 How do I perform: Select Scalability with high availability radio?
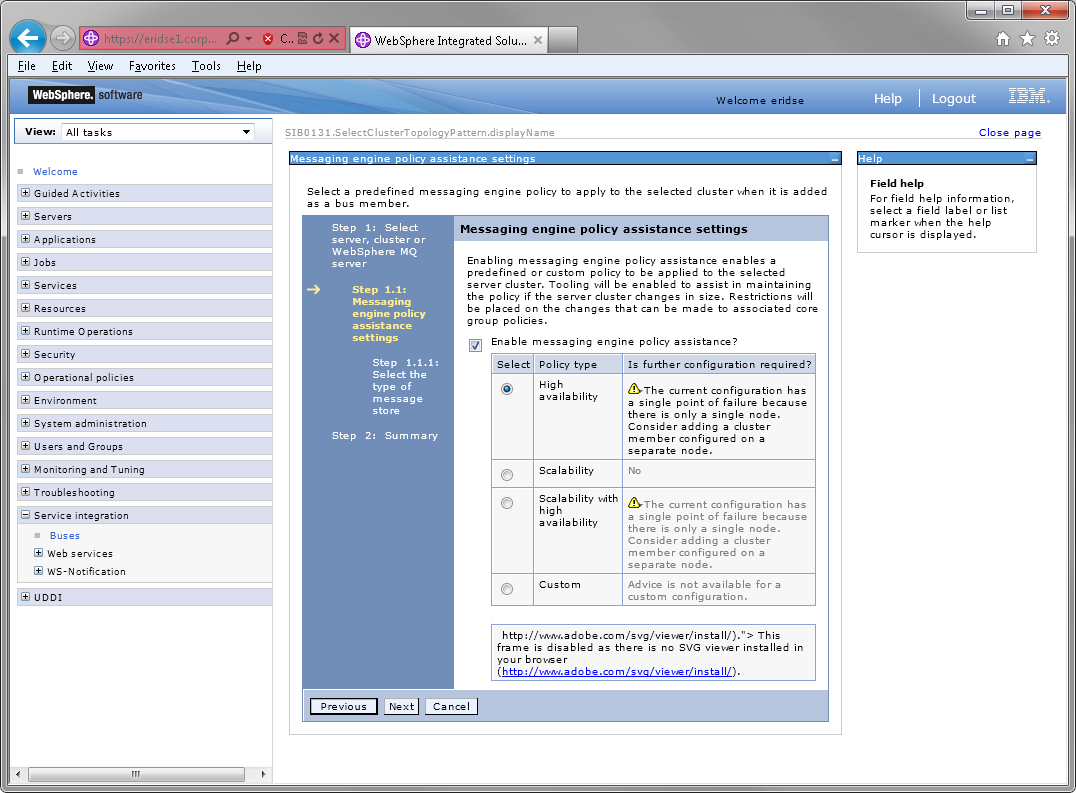pyautogui.click(x=506, y=504)
